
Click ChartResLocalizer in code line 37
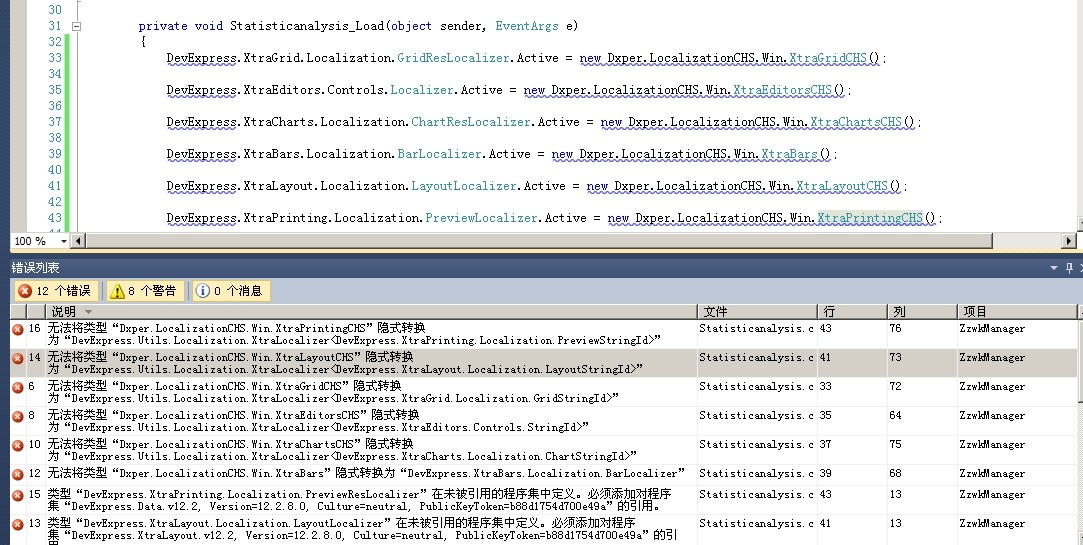pyautogui.click(x=471, y=122)
